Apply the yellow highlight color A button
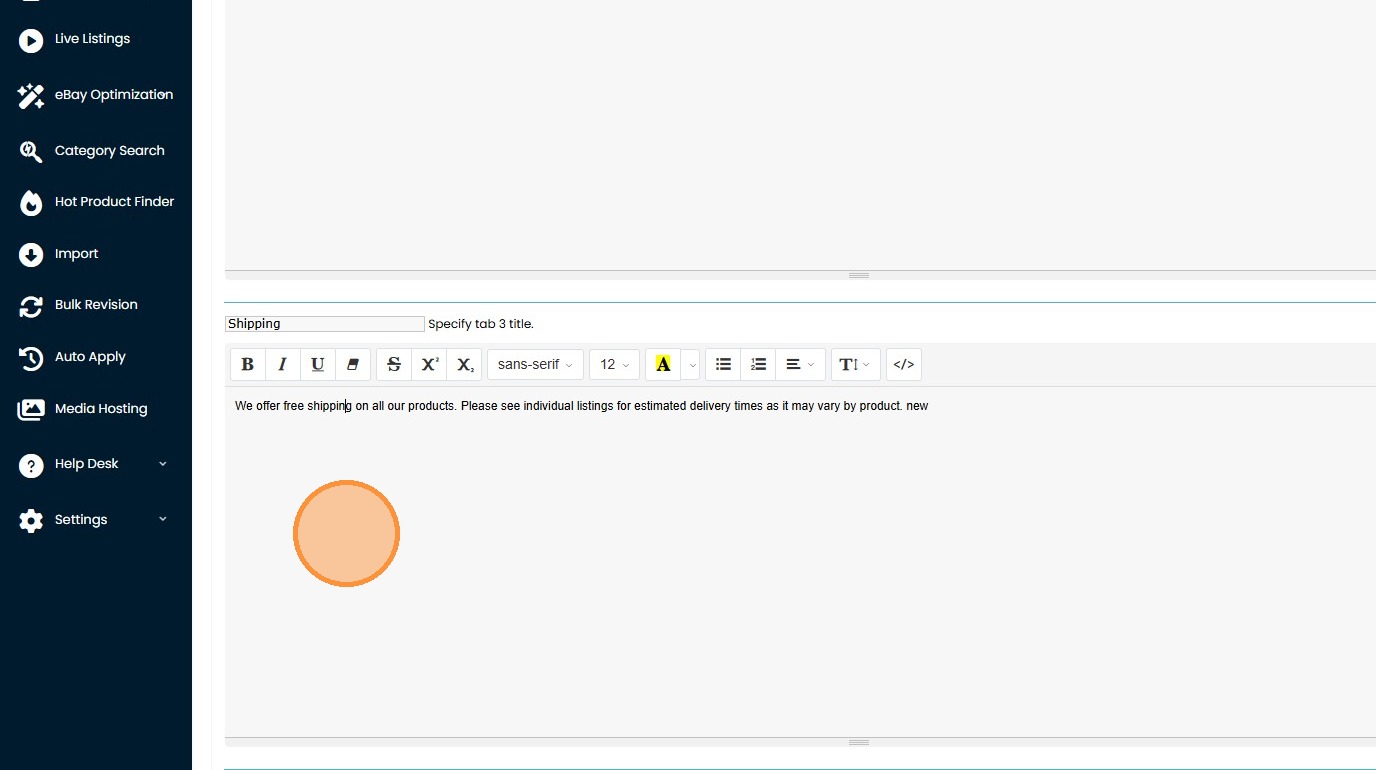This screenshot has width=1376, height=770. 663,365
